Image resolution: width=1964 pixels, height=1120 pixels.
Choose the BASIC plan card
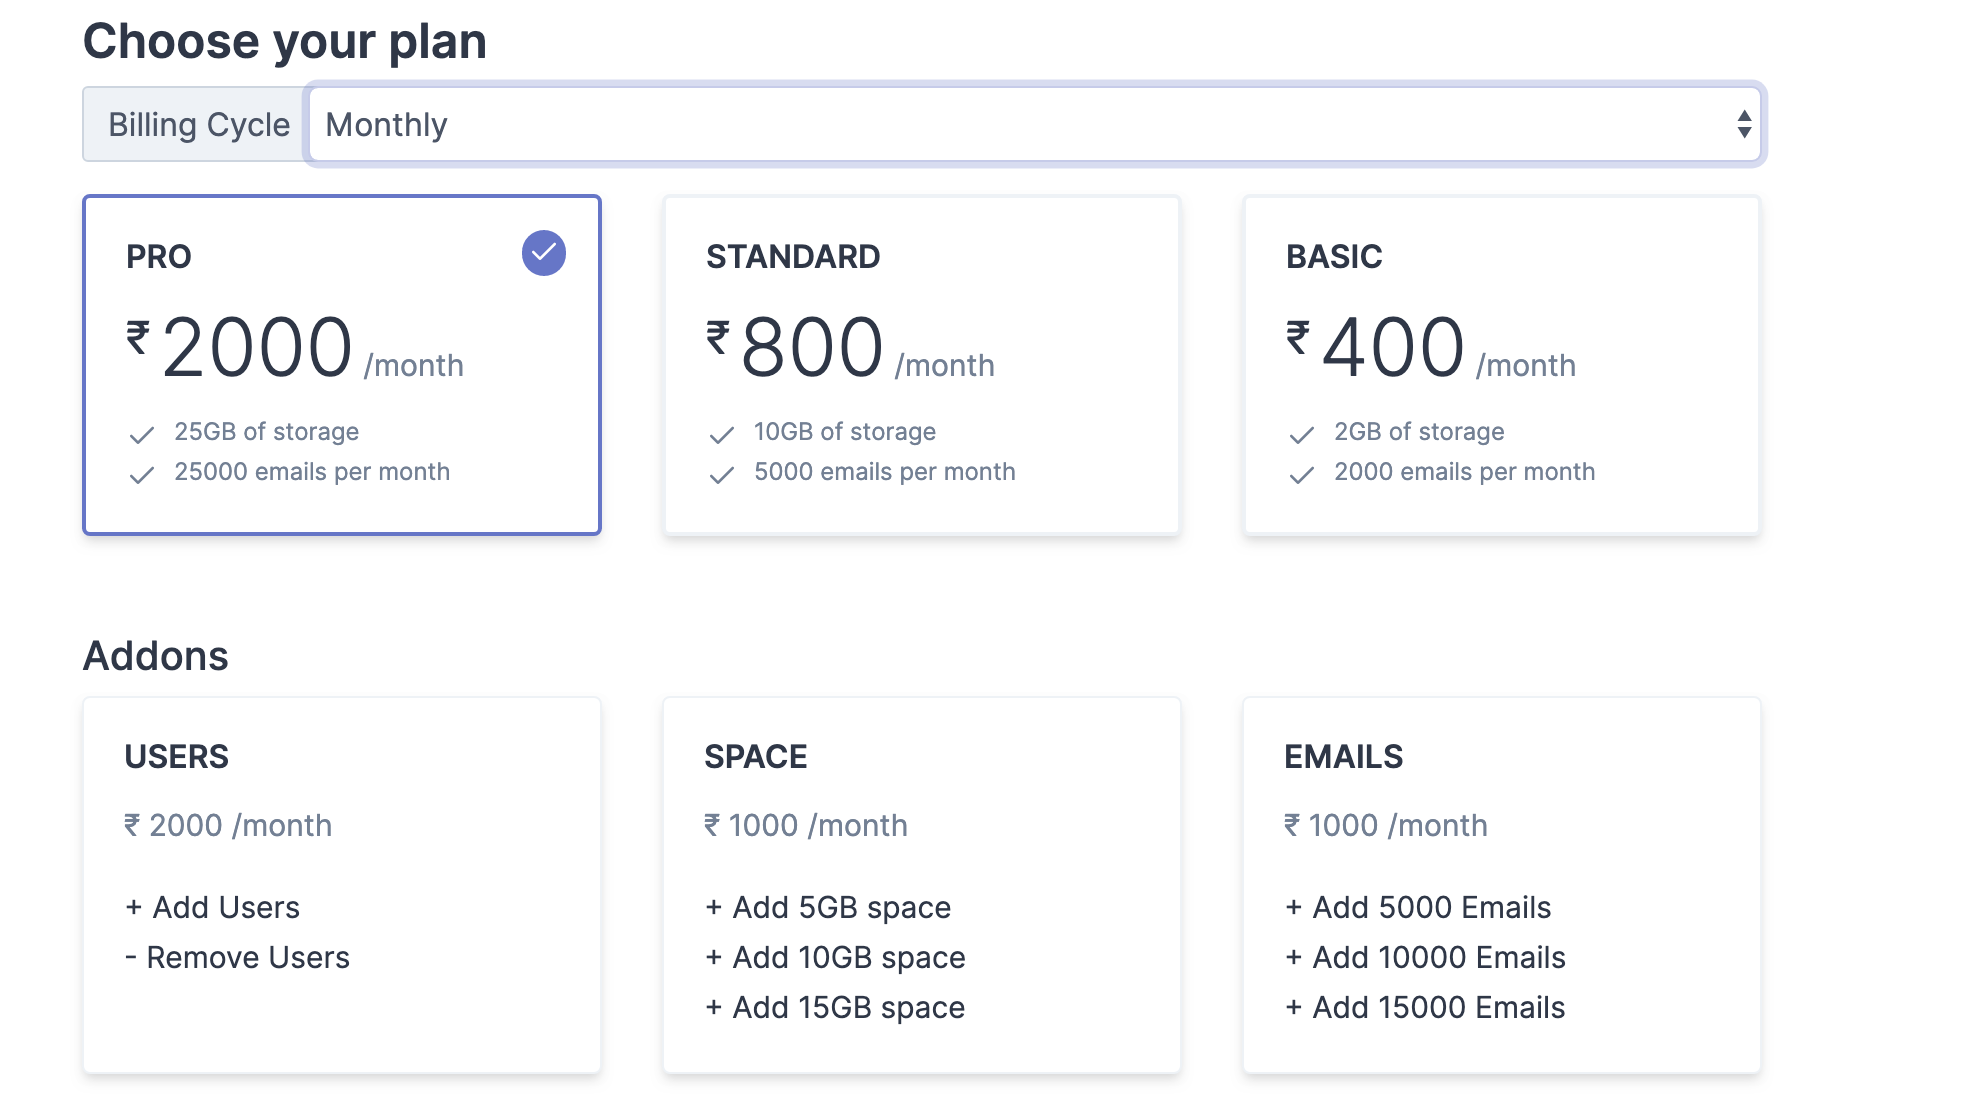pyautogui.click(x=1502, y=365)
